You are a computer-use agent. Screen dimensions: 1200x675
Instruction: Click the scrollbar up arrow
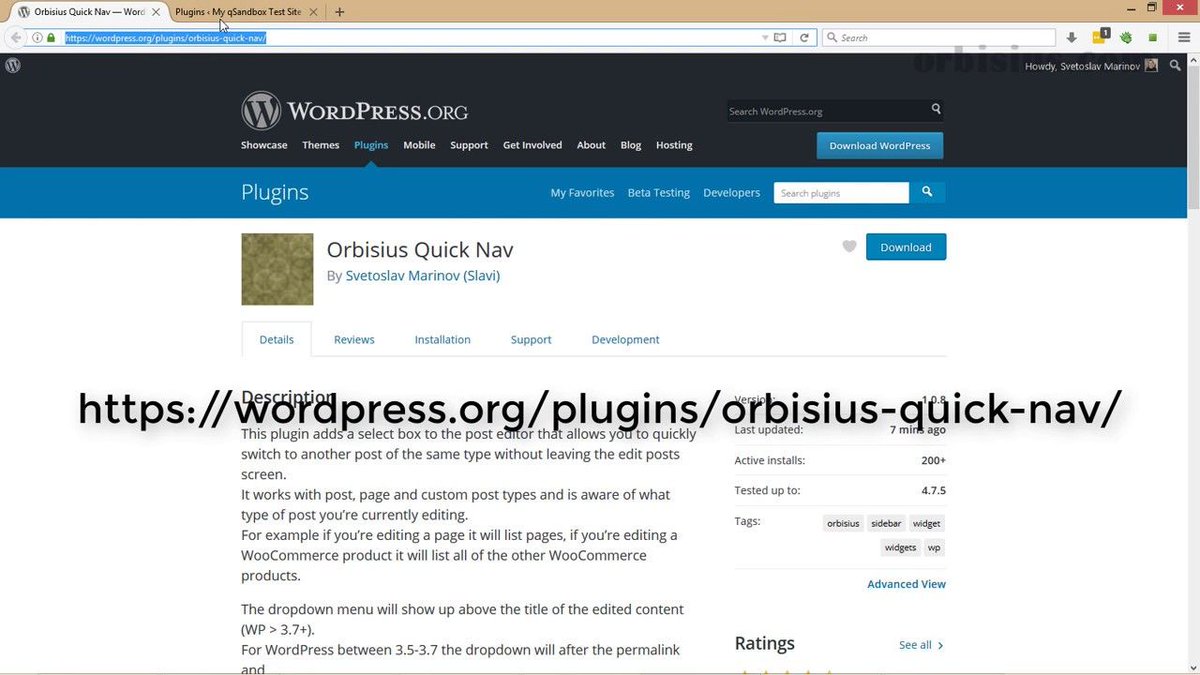[x=1193, y=59]
